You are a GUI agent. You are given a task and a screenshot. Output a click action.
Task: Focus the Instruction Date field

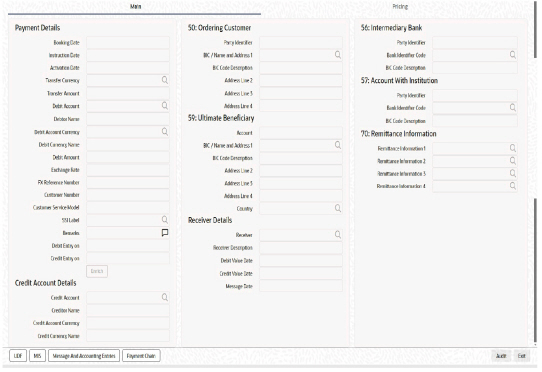[x=128, y=55]
